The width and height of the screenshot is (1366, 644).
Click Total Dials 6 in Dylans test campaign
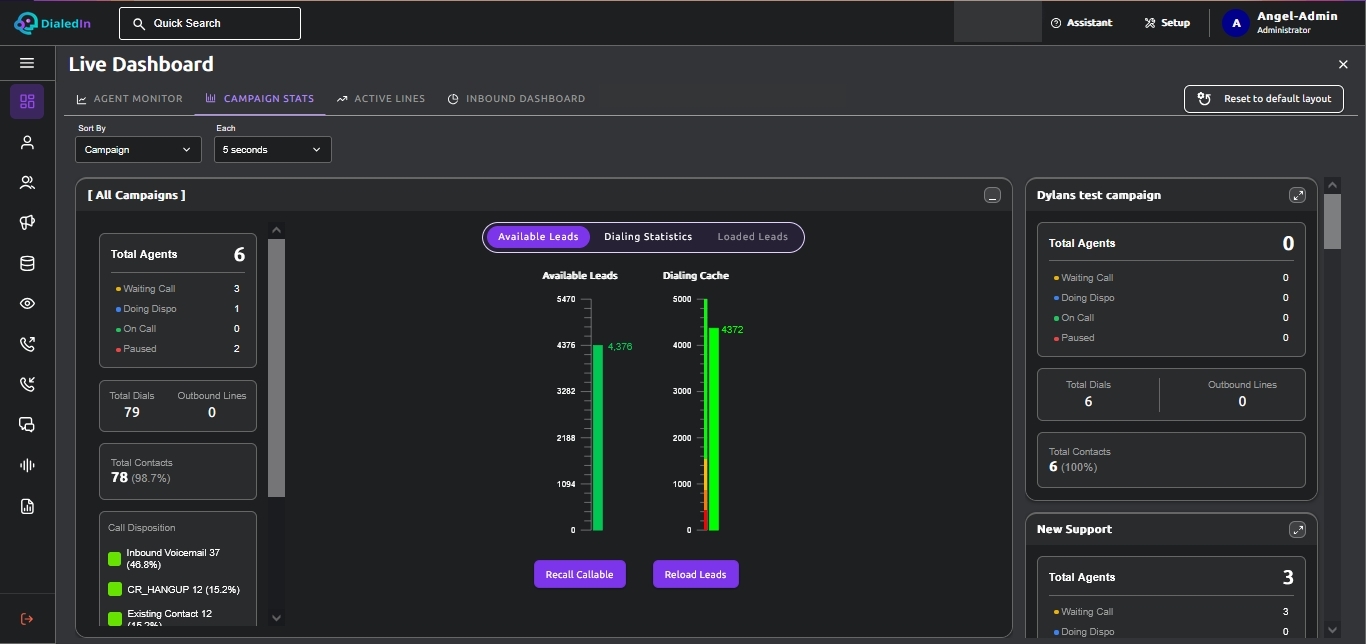pos(1088,394)
